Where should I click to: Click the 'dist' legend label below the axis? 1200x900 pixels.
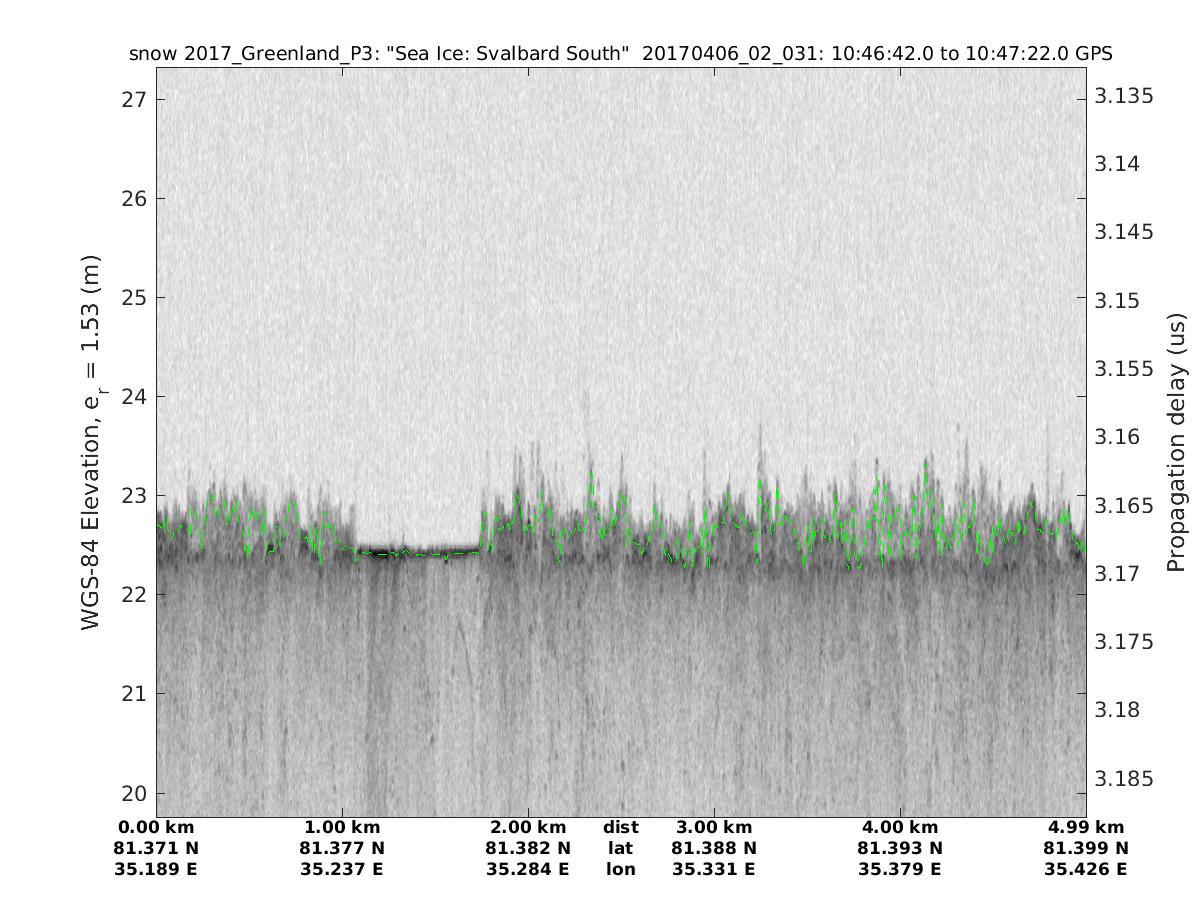(x=620, y=827)
